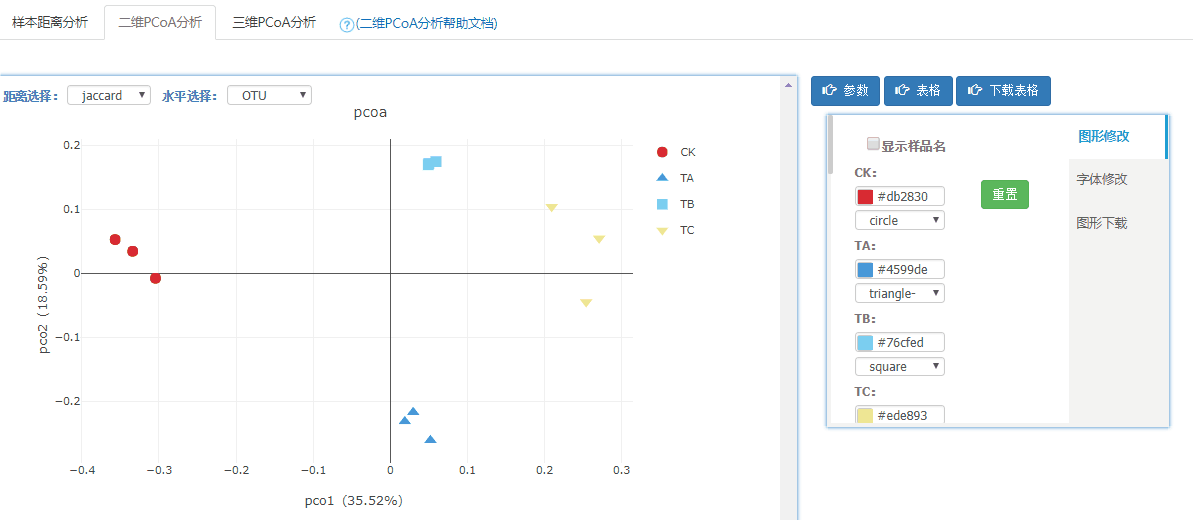Click the #db2830 color input field
Viewport: 1193px width, 520px height.
(x=900, y=196)
